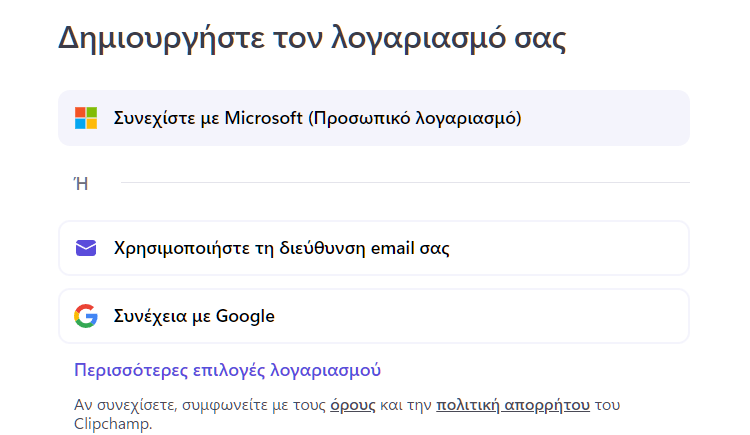The height and width of the screenshot is (435, 750).
Task: Click the Δημιουργήστε τον λογαριασμό σας heading
Action: tap(312, 38)
